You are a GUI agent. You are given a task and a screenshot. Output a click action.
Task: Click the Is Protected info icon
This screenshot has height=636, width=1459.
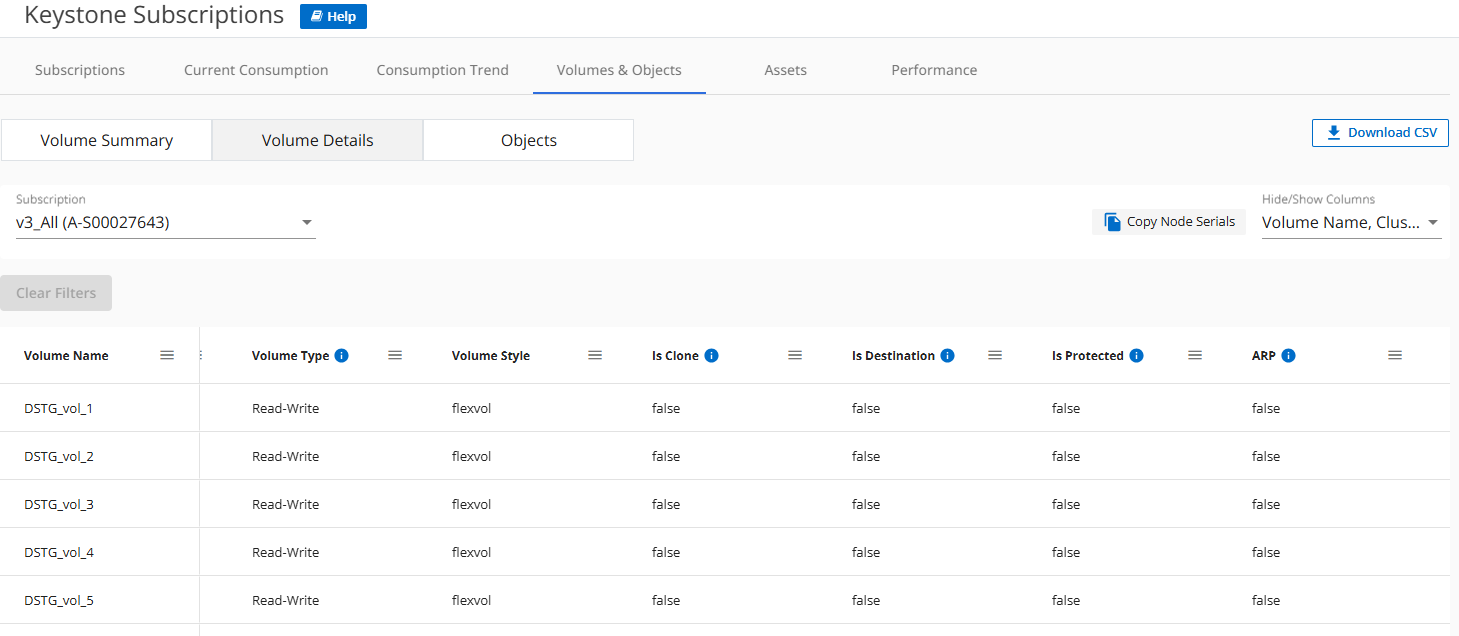1137,356
